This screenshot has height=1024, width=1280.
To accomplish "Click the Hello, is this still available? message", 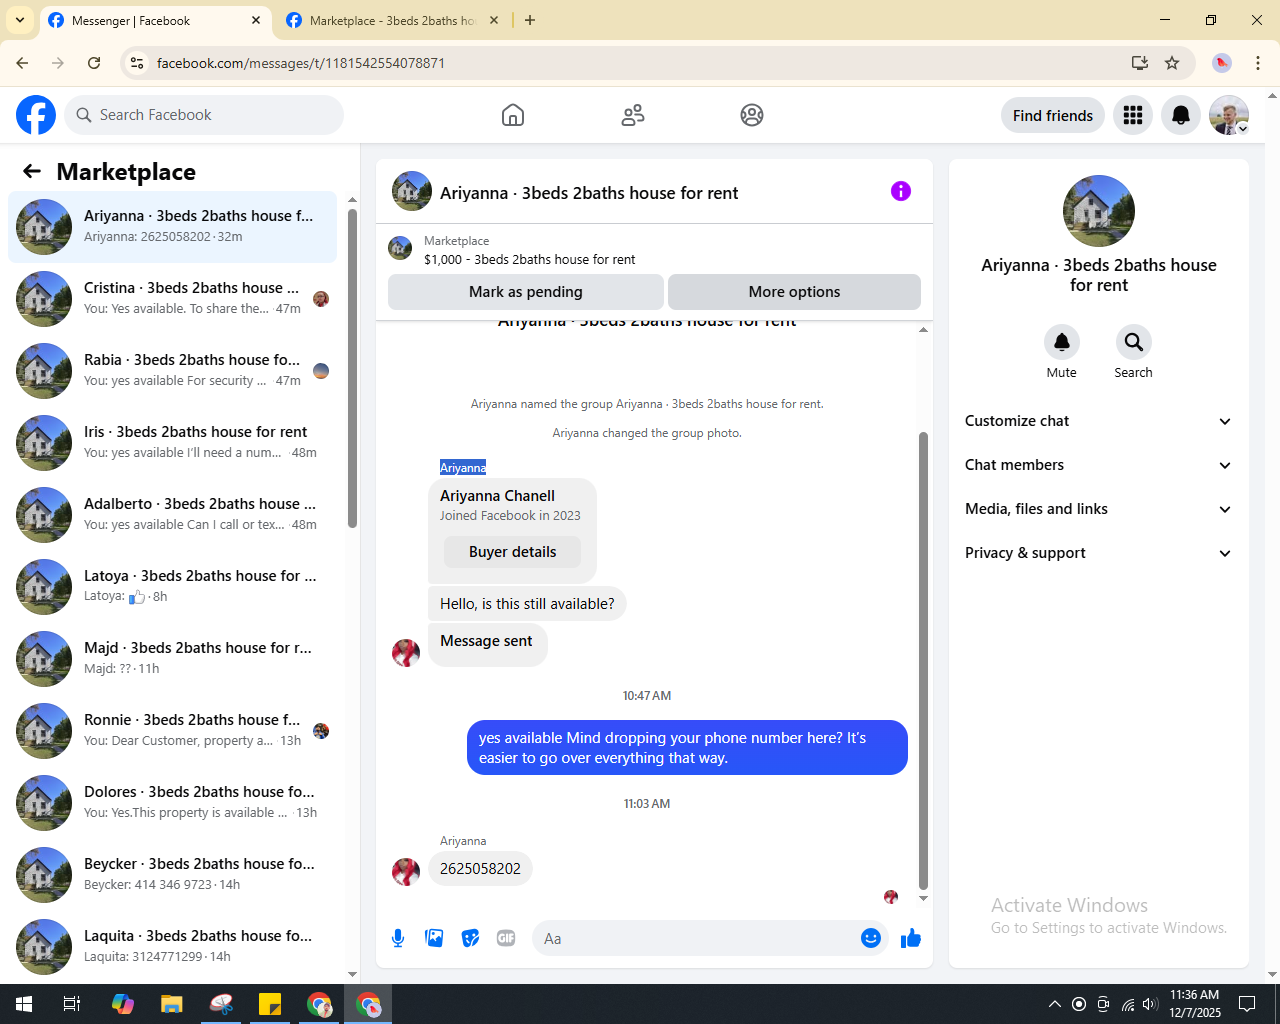I will pos(527,604).
